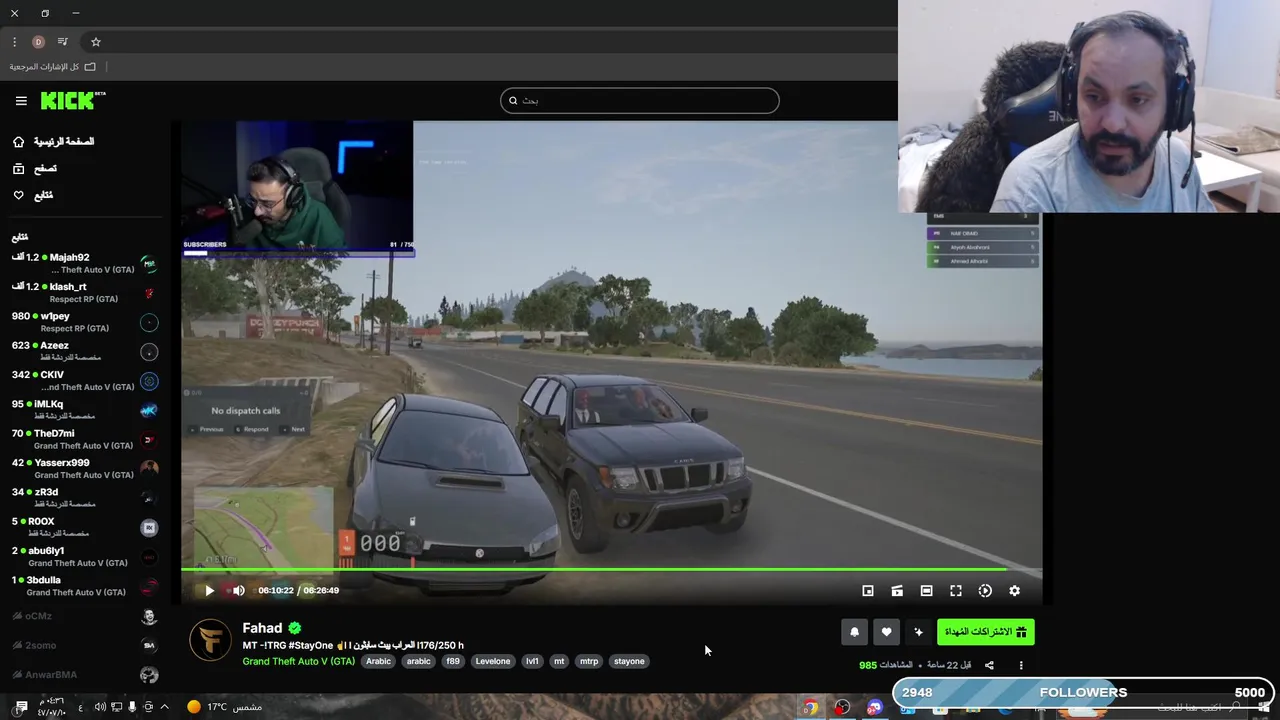Select the lvl1 tag

click(x=532, y=661)
